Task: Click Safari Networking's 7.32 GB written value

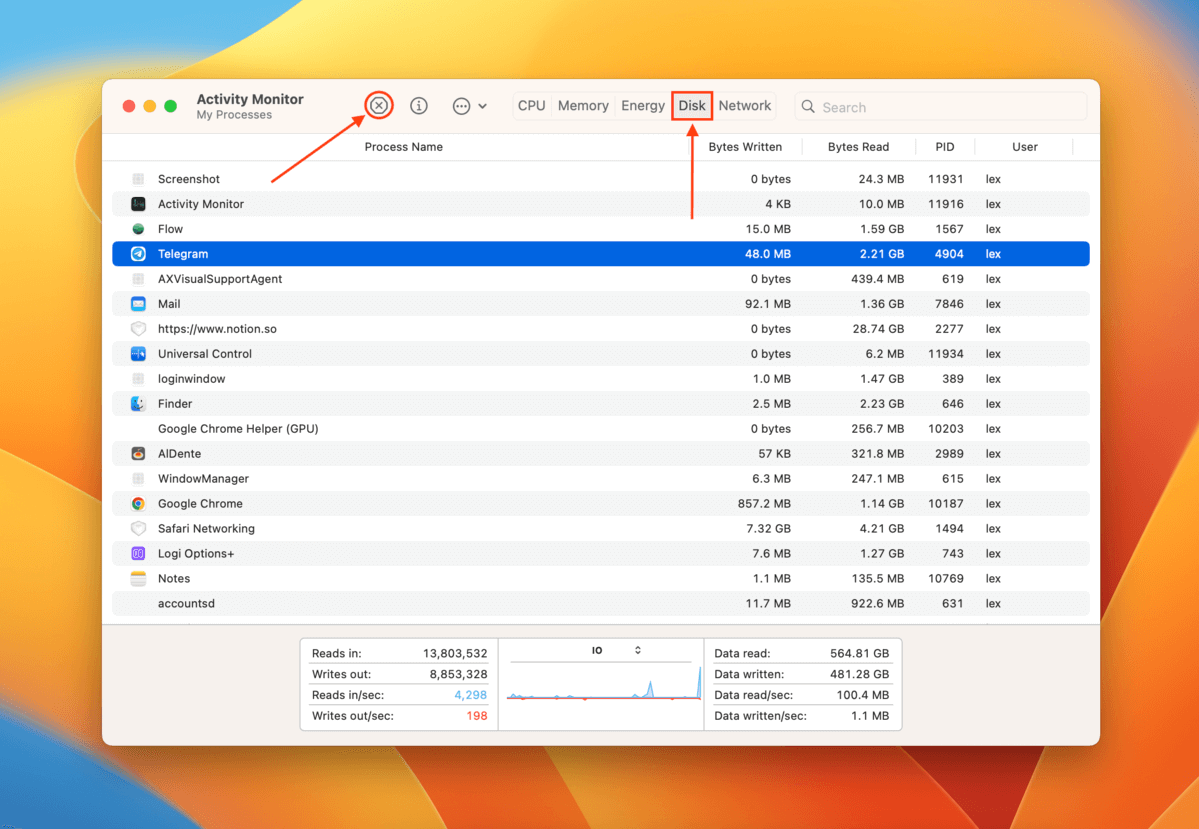Action: 768,528
